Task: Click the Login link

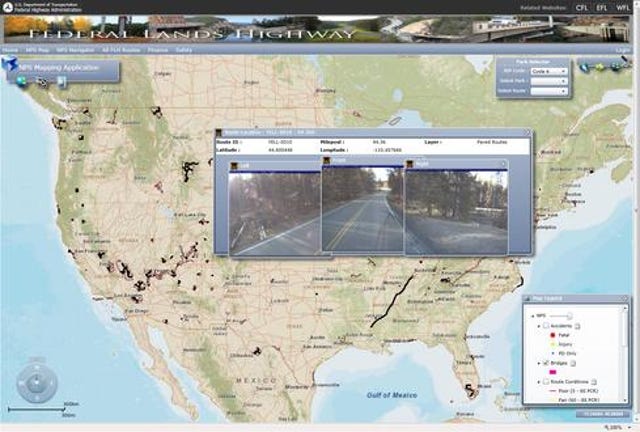Action: click(x=623, y=50)
